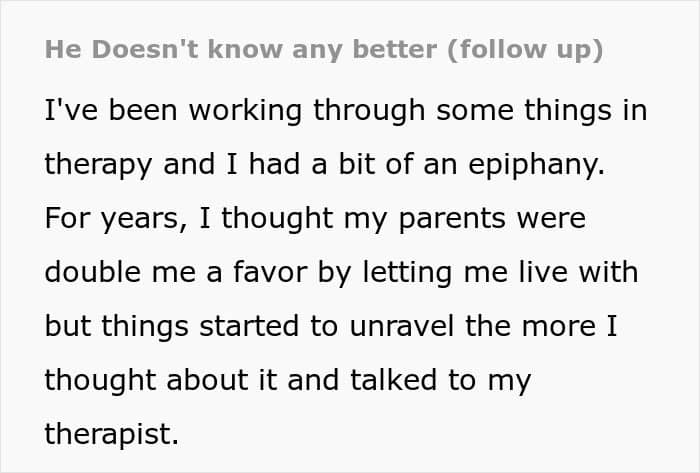
Task: Click the phrase "For years" in the text
Action: point(101,219)
